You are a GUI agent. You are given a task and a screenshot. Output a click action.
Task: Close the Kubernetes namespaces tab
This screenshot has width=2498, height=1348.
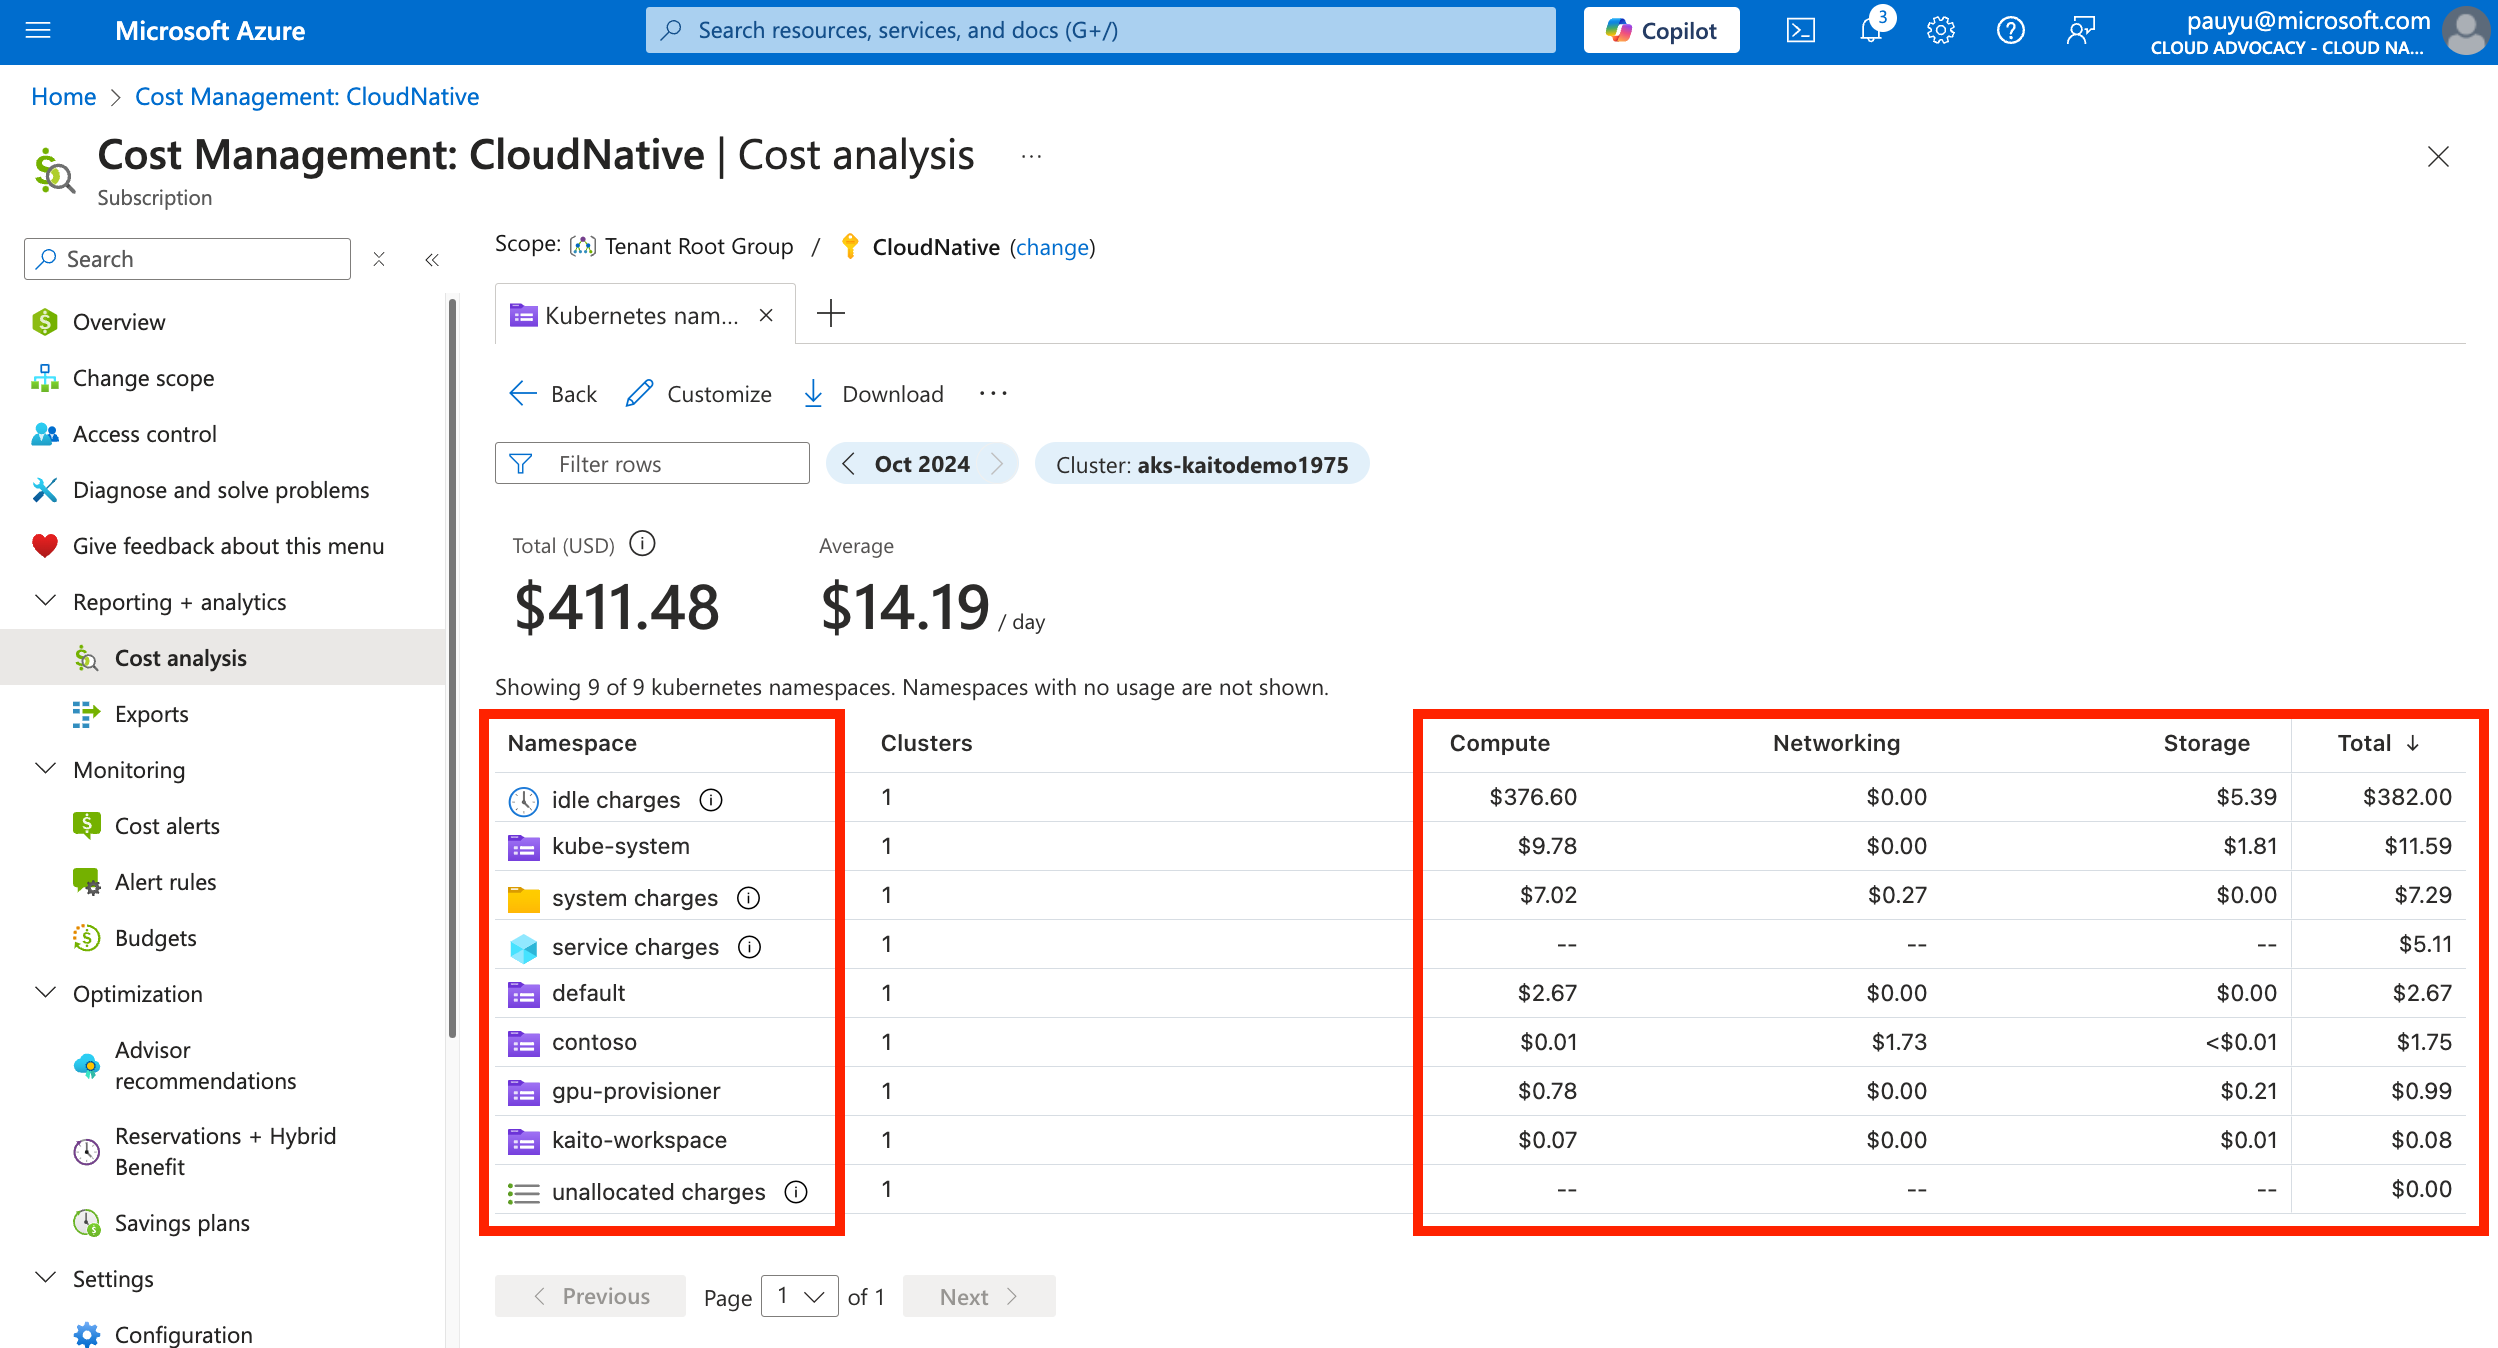tap(766, 316)
